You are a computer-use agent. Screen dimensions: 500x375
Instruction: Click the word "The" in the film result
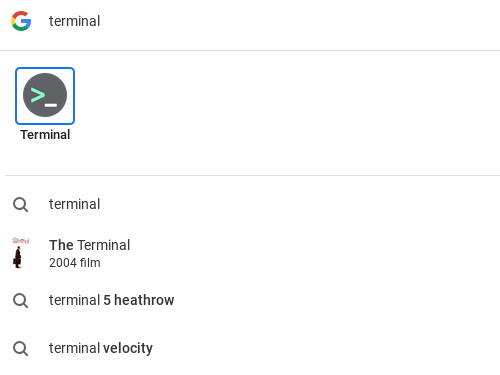pyautogui.click(x=61, y=245)
